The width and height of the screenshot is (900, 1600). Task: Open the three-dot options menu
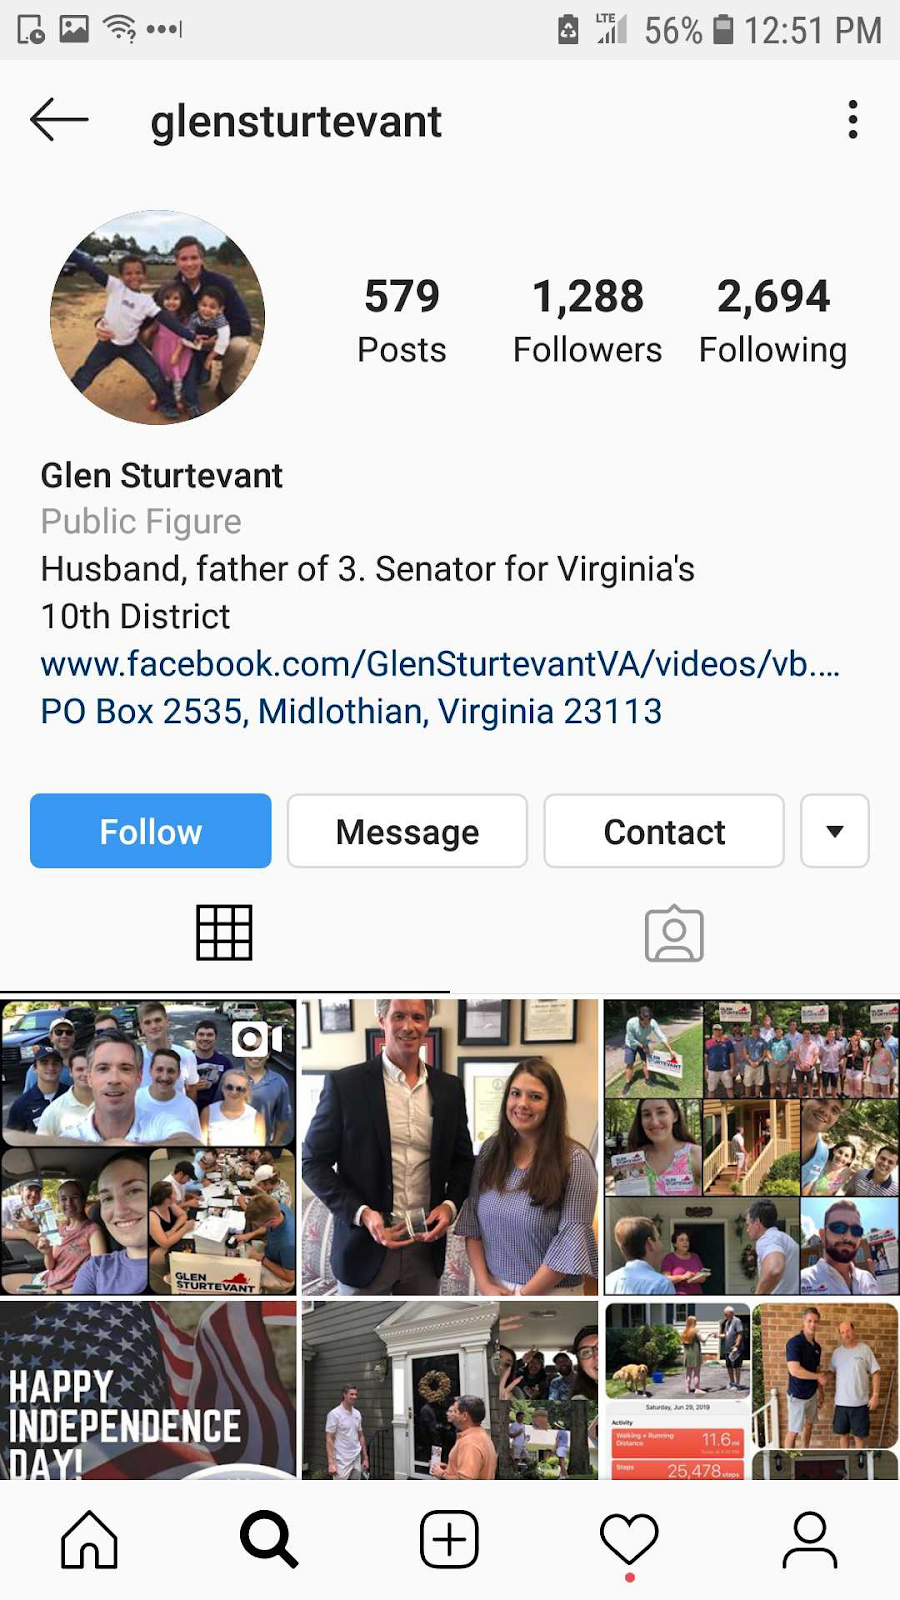coord(852,120)
